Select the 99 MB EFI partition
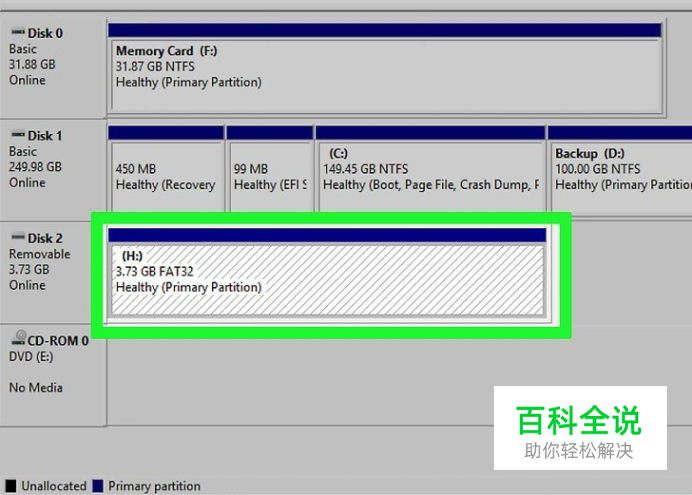Viewport: 692px width, 495px height. 270,169
